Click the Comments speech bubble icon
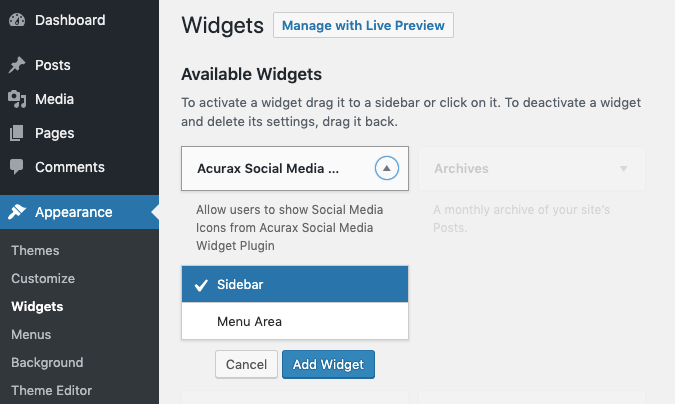This screenshot has width=675, height=404. pyautogui.click(x=17, y=167)
